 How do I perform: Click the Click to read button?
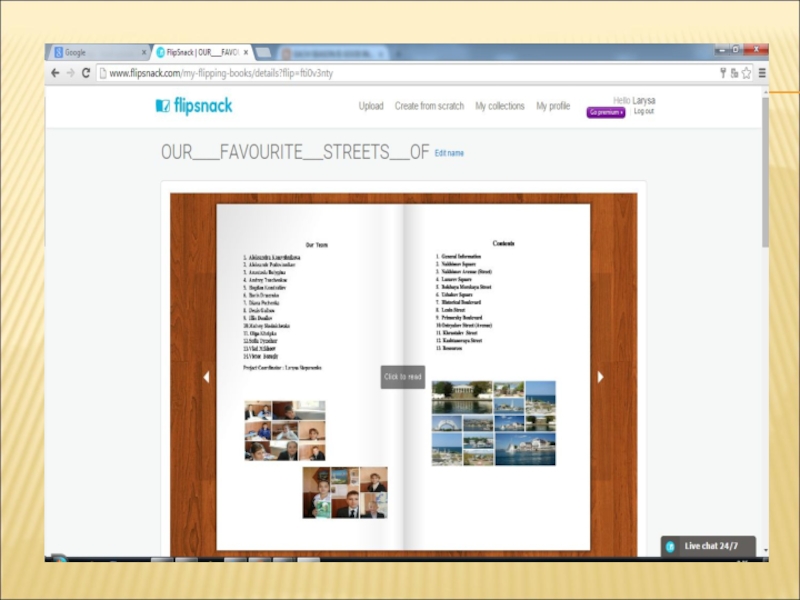pos(403,377)
